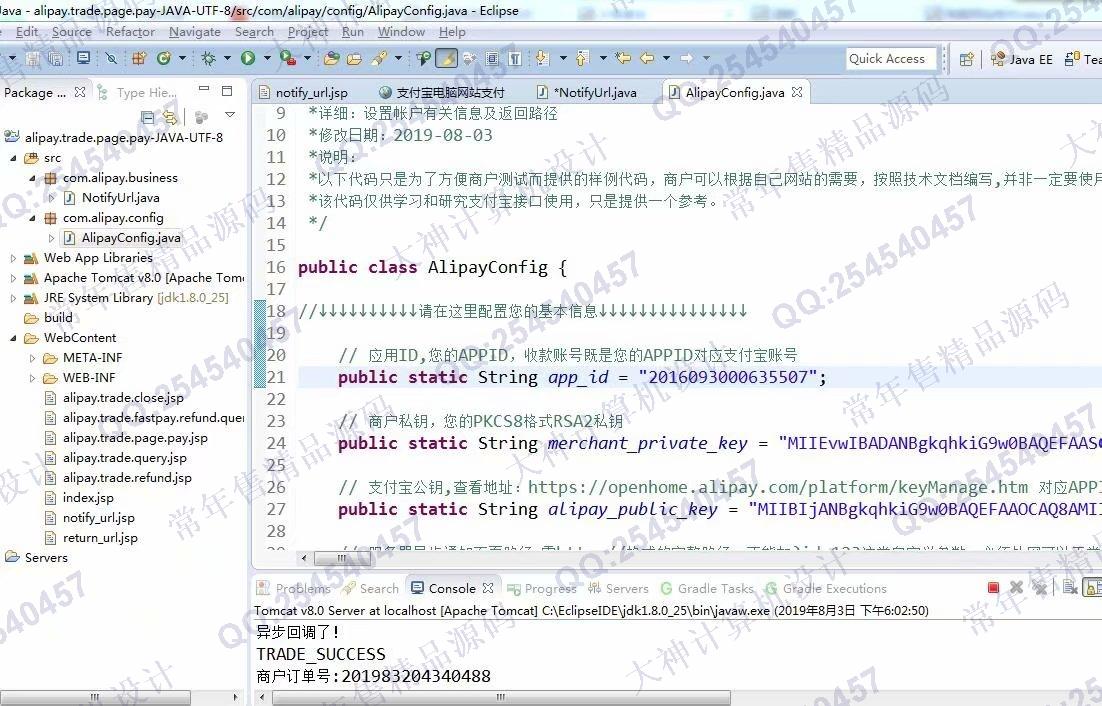
Task: Click the Save All icon
Action: click(54, 58)
